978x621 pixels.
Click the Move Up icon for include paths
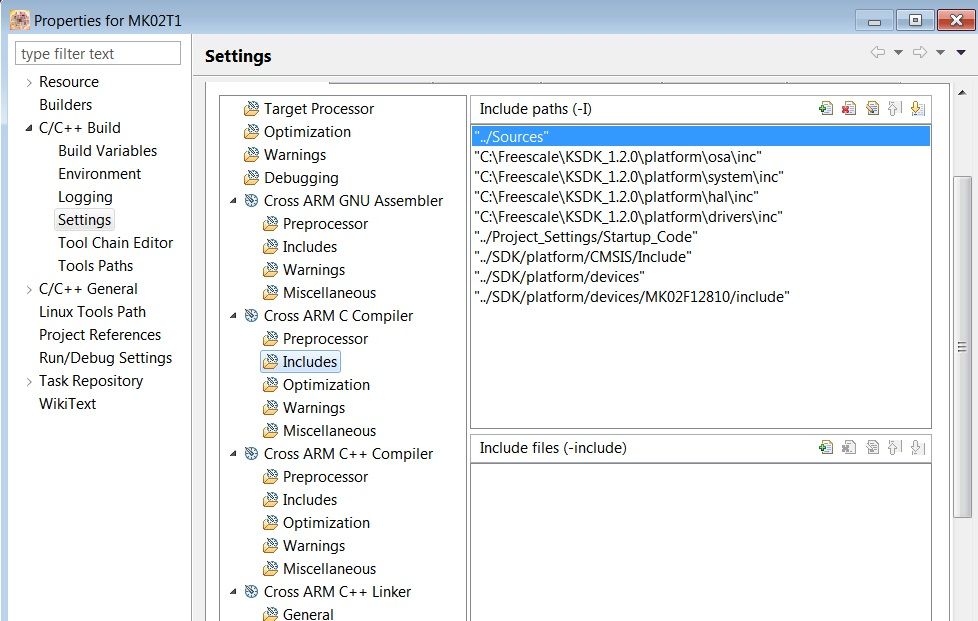[x=895, y=109]
